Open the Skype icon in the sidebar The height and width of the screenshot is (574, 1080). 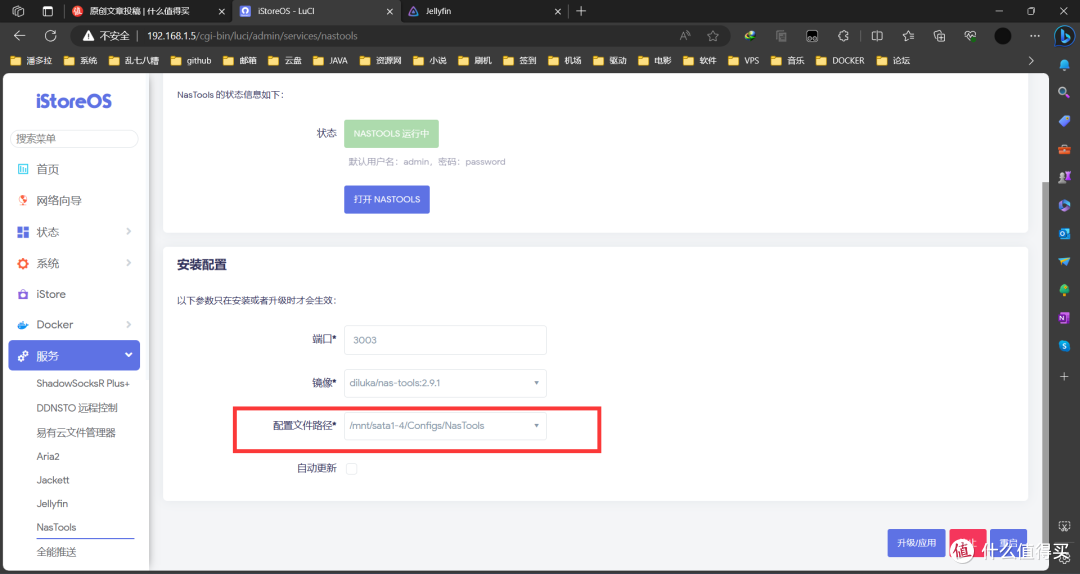[1064, 346]
